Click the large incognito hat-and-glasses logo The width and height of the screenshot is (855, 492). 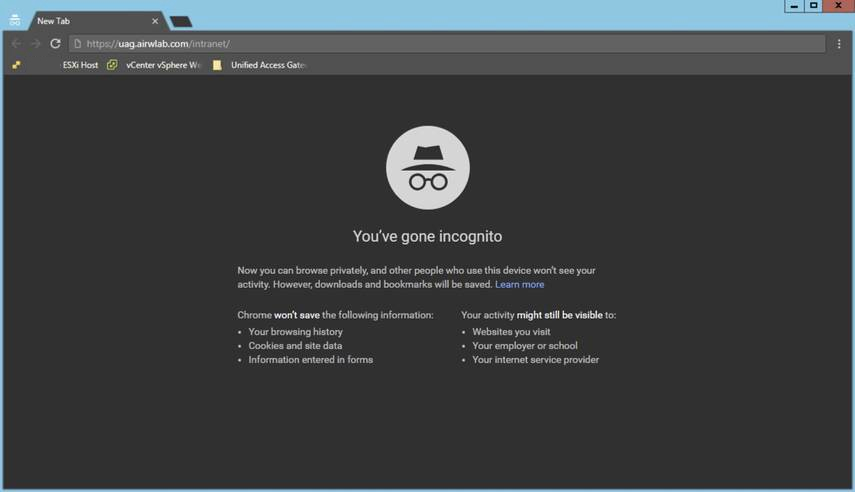[x=428, y=167]
